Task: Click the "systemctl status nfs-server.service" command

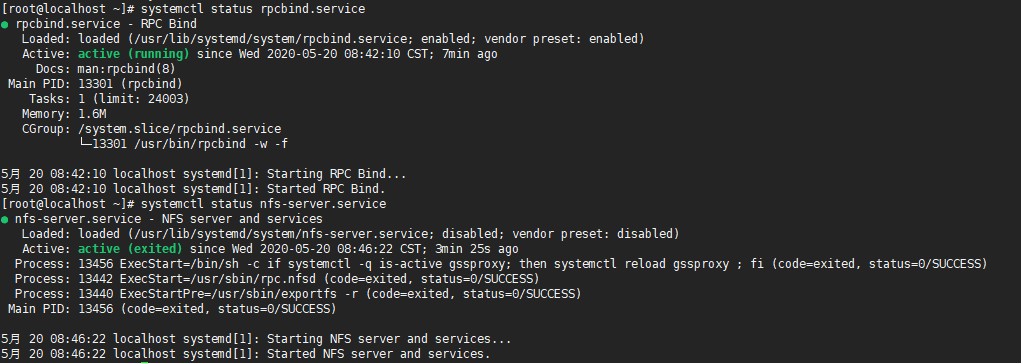Action: tap(264, 204)
